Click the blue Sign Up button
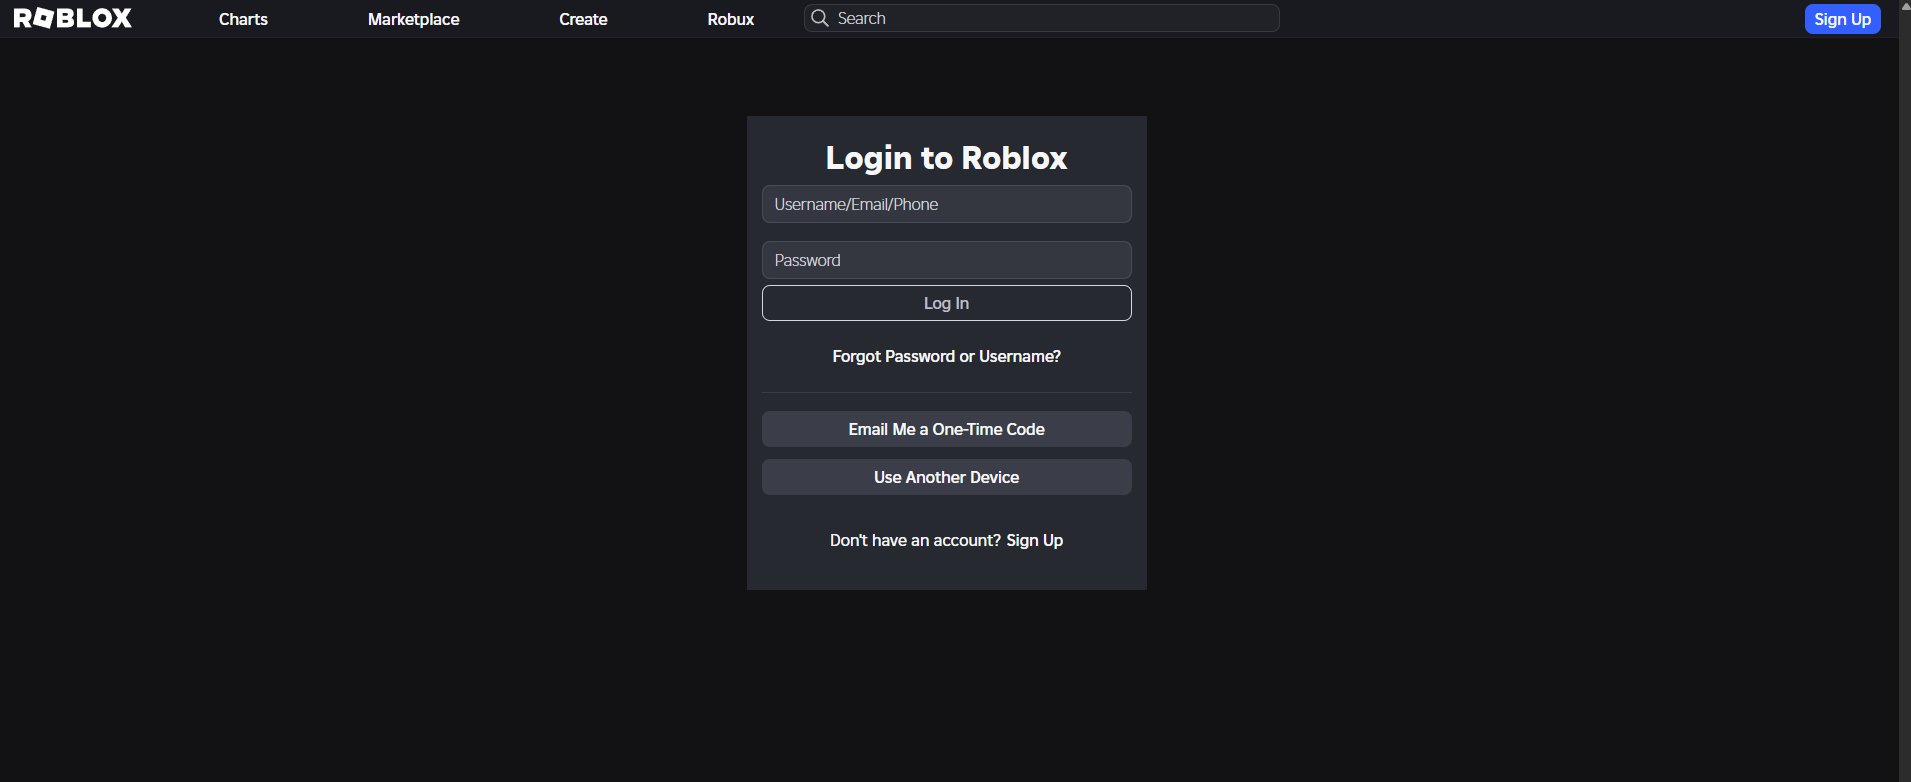This screenshot has height=782, width=1911. [1842, 19]
